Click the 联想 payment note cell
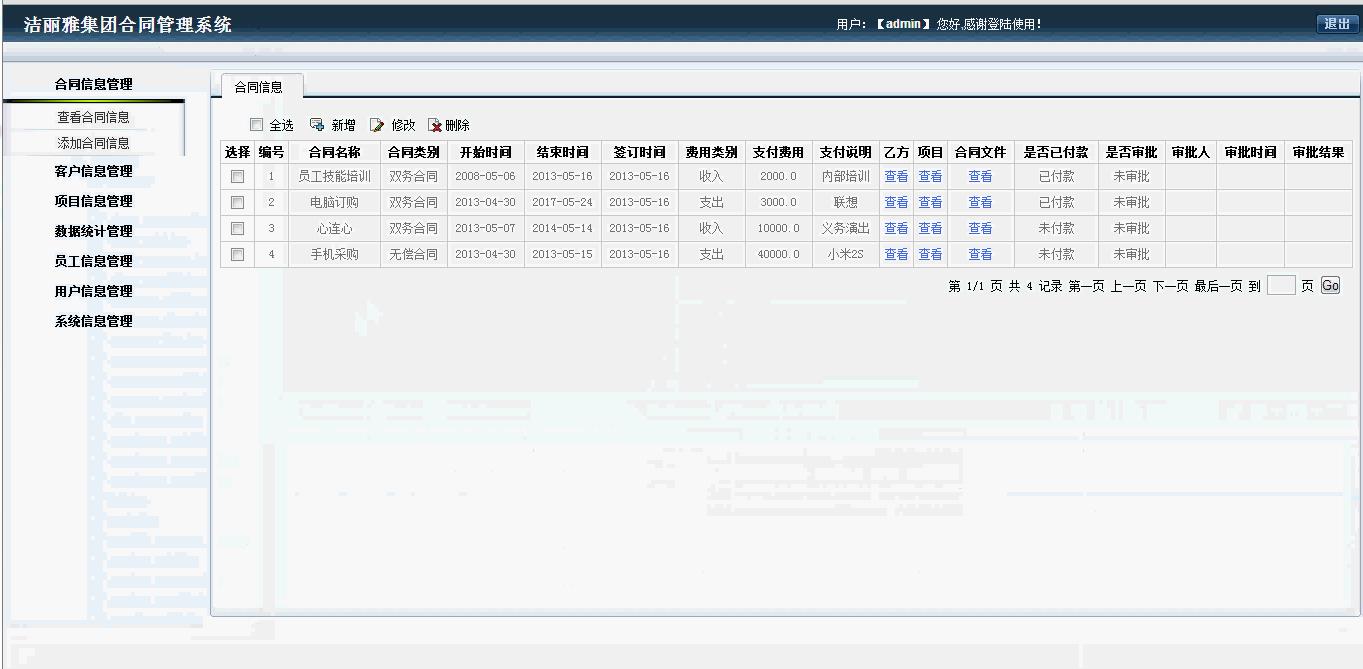Screen dimensions: 1363x669 coord(845,202)
